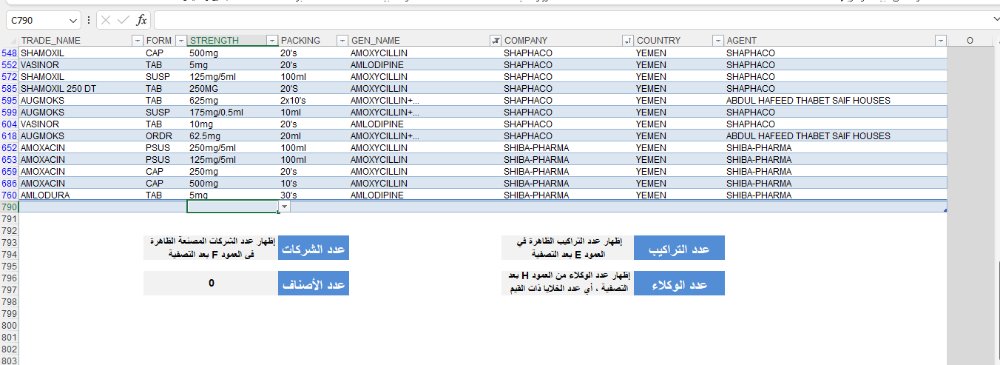Open the sorted COMPANY filter button

tap(628, 41)
